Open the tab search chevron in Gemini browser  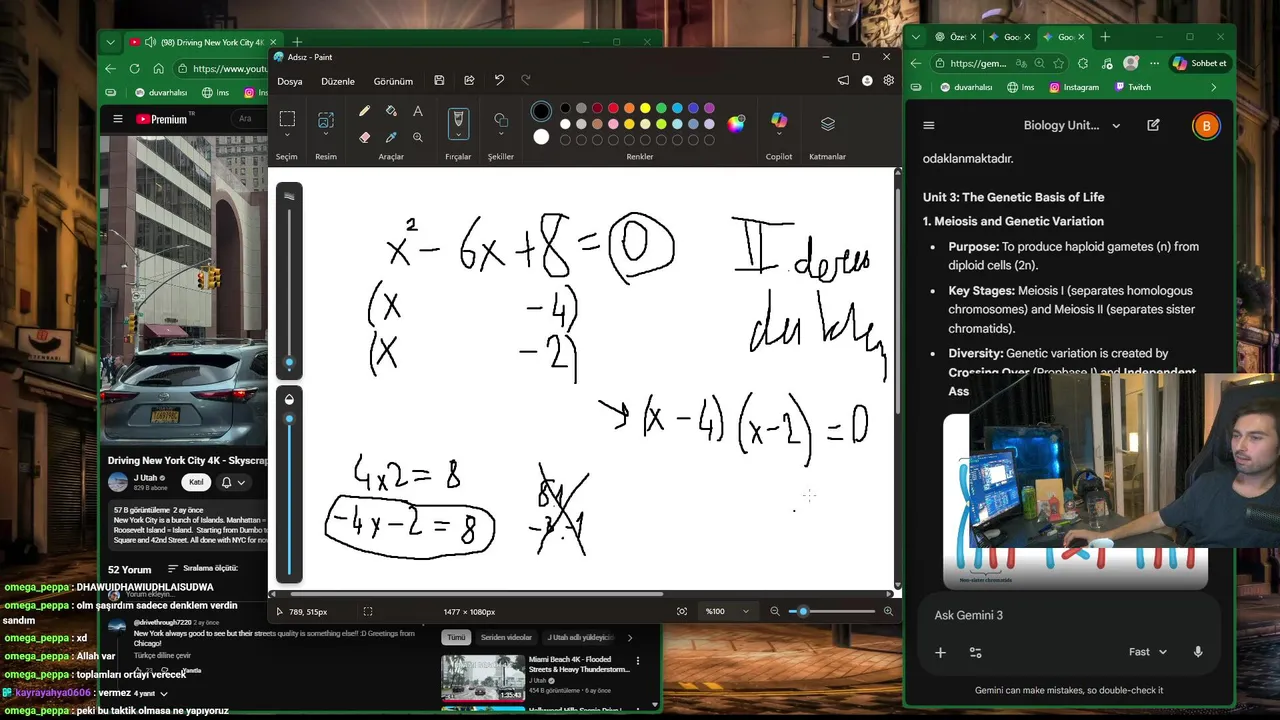(x=915, y=37)
